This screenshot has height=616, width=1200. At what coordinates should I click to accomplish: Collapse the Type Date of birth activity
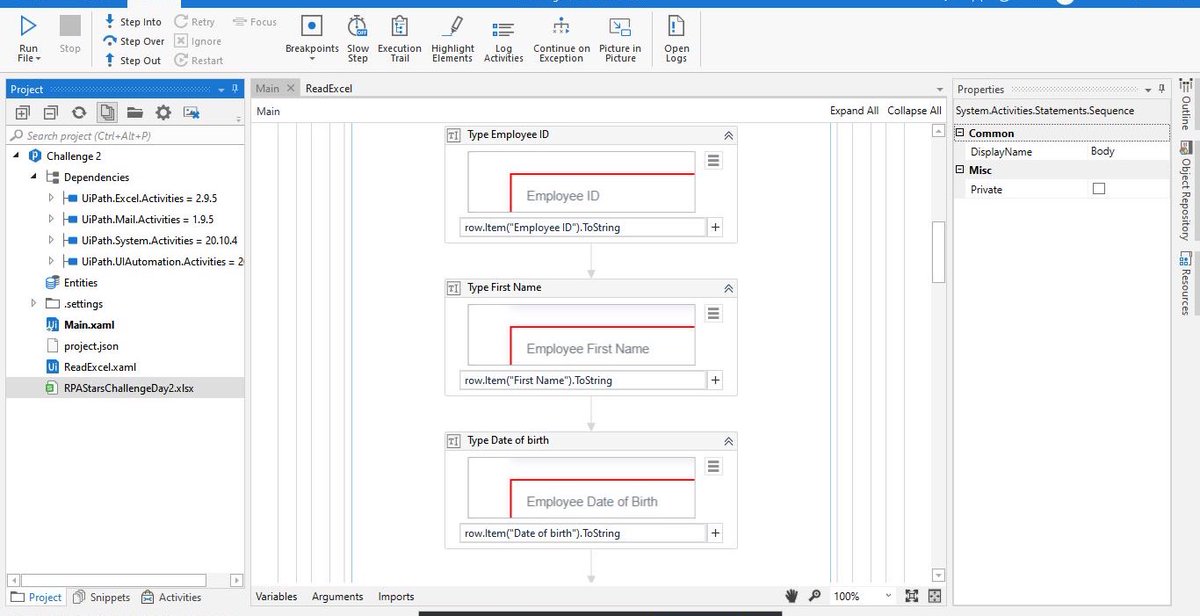(x=728, y=441)
